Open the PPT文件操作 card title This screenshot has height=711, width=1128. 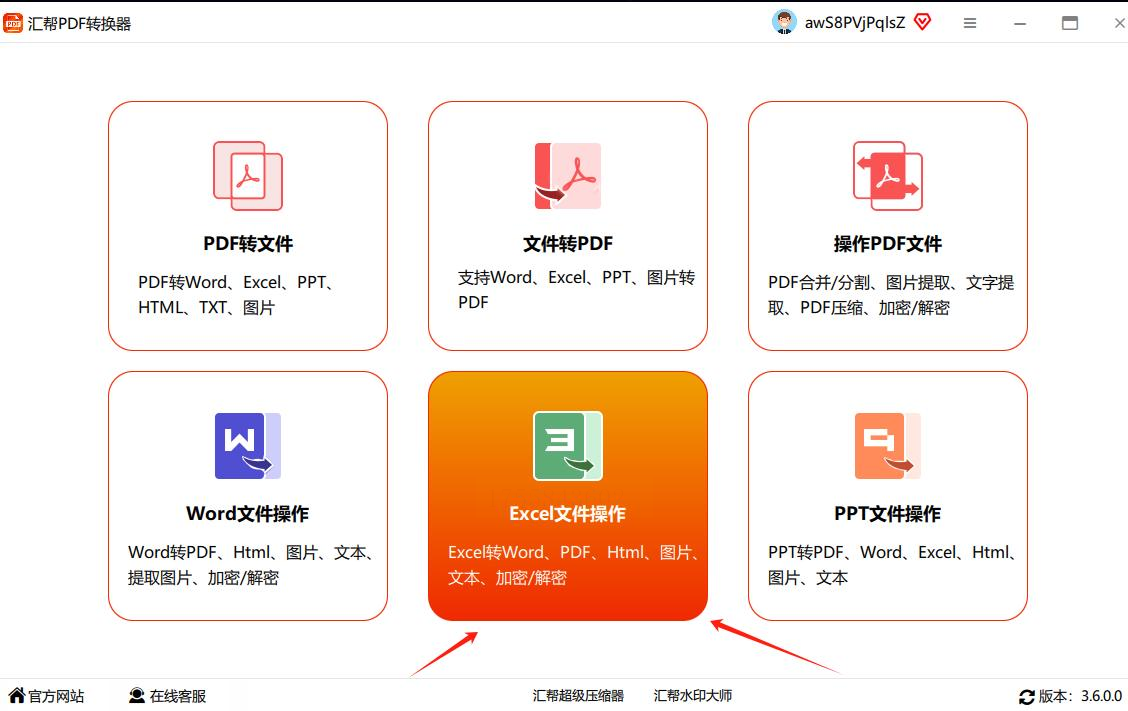pos(887,514)
